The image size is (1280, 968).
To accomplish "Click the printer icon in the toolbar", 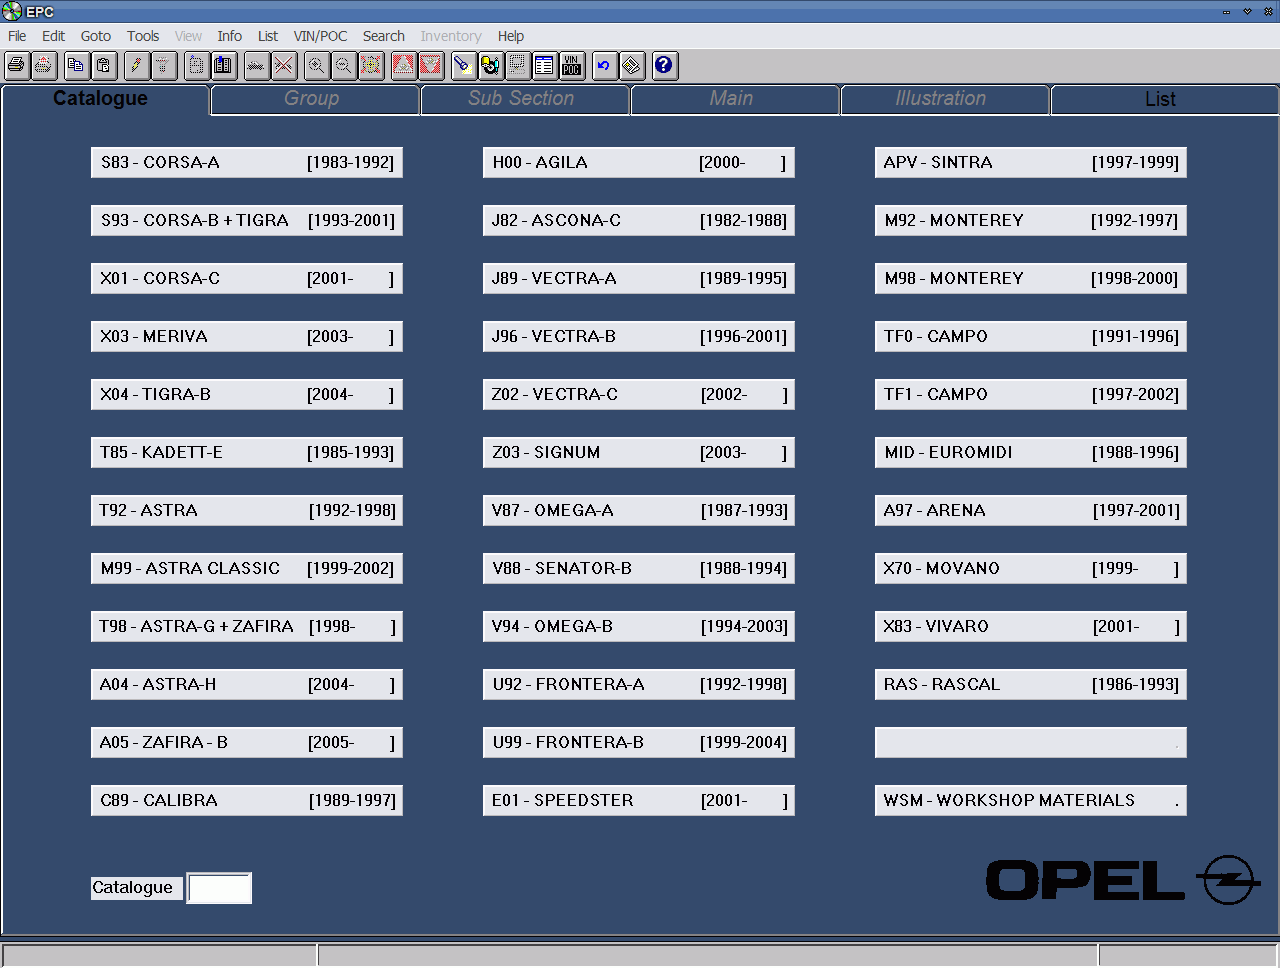I will pyautogui.click(x=17, y=66).
